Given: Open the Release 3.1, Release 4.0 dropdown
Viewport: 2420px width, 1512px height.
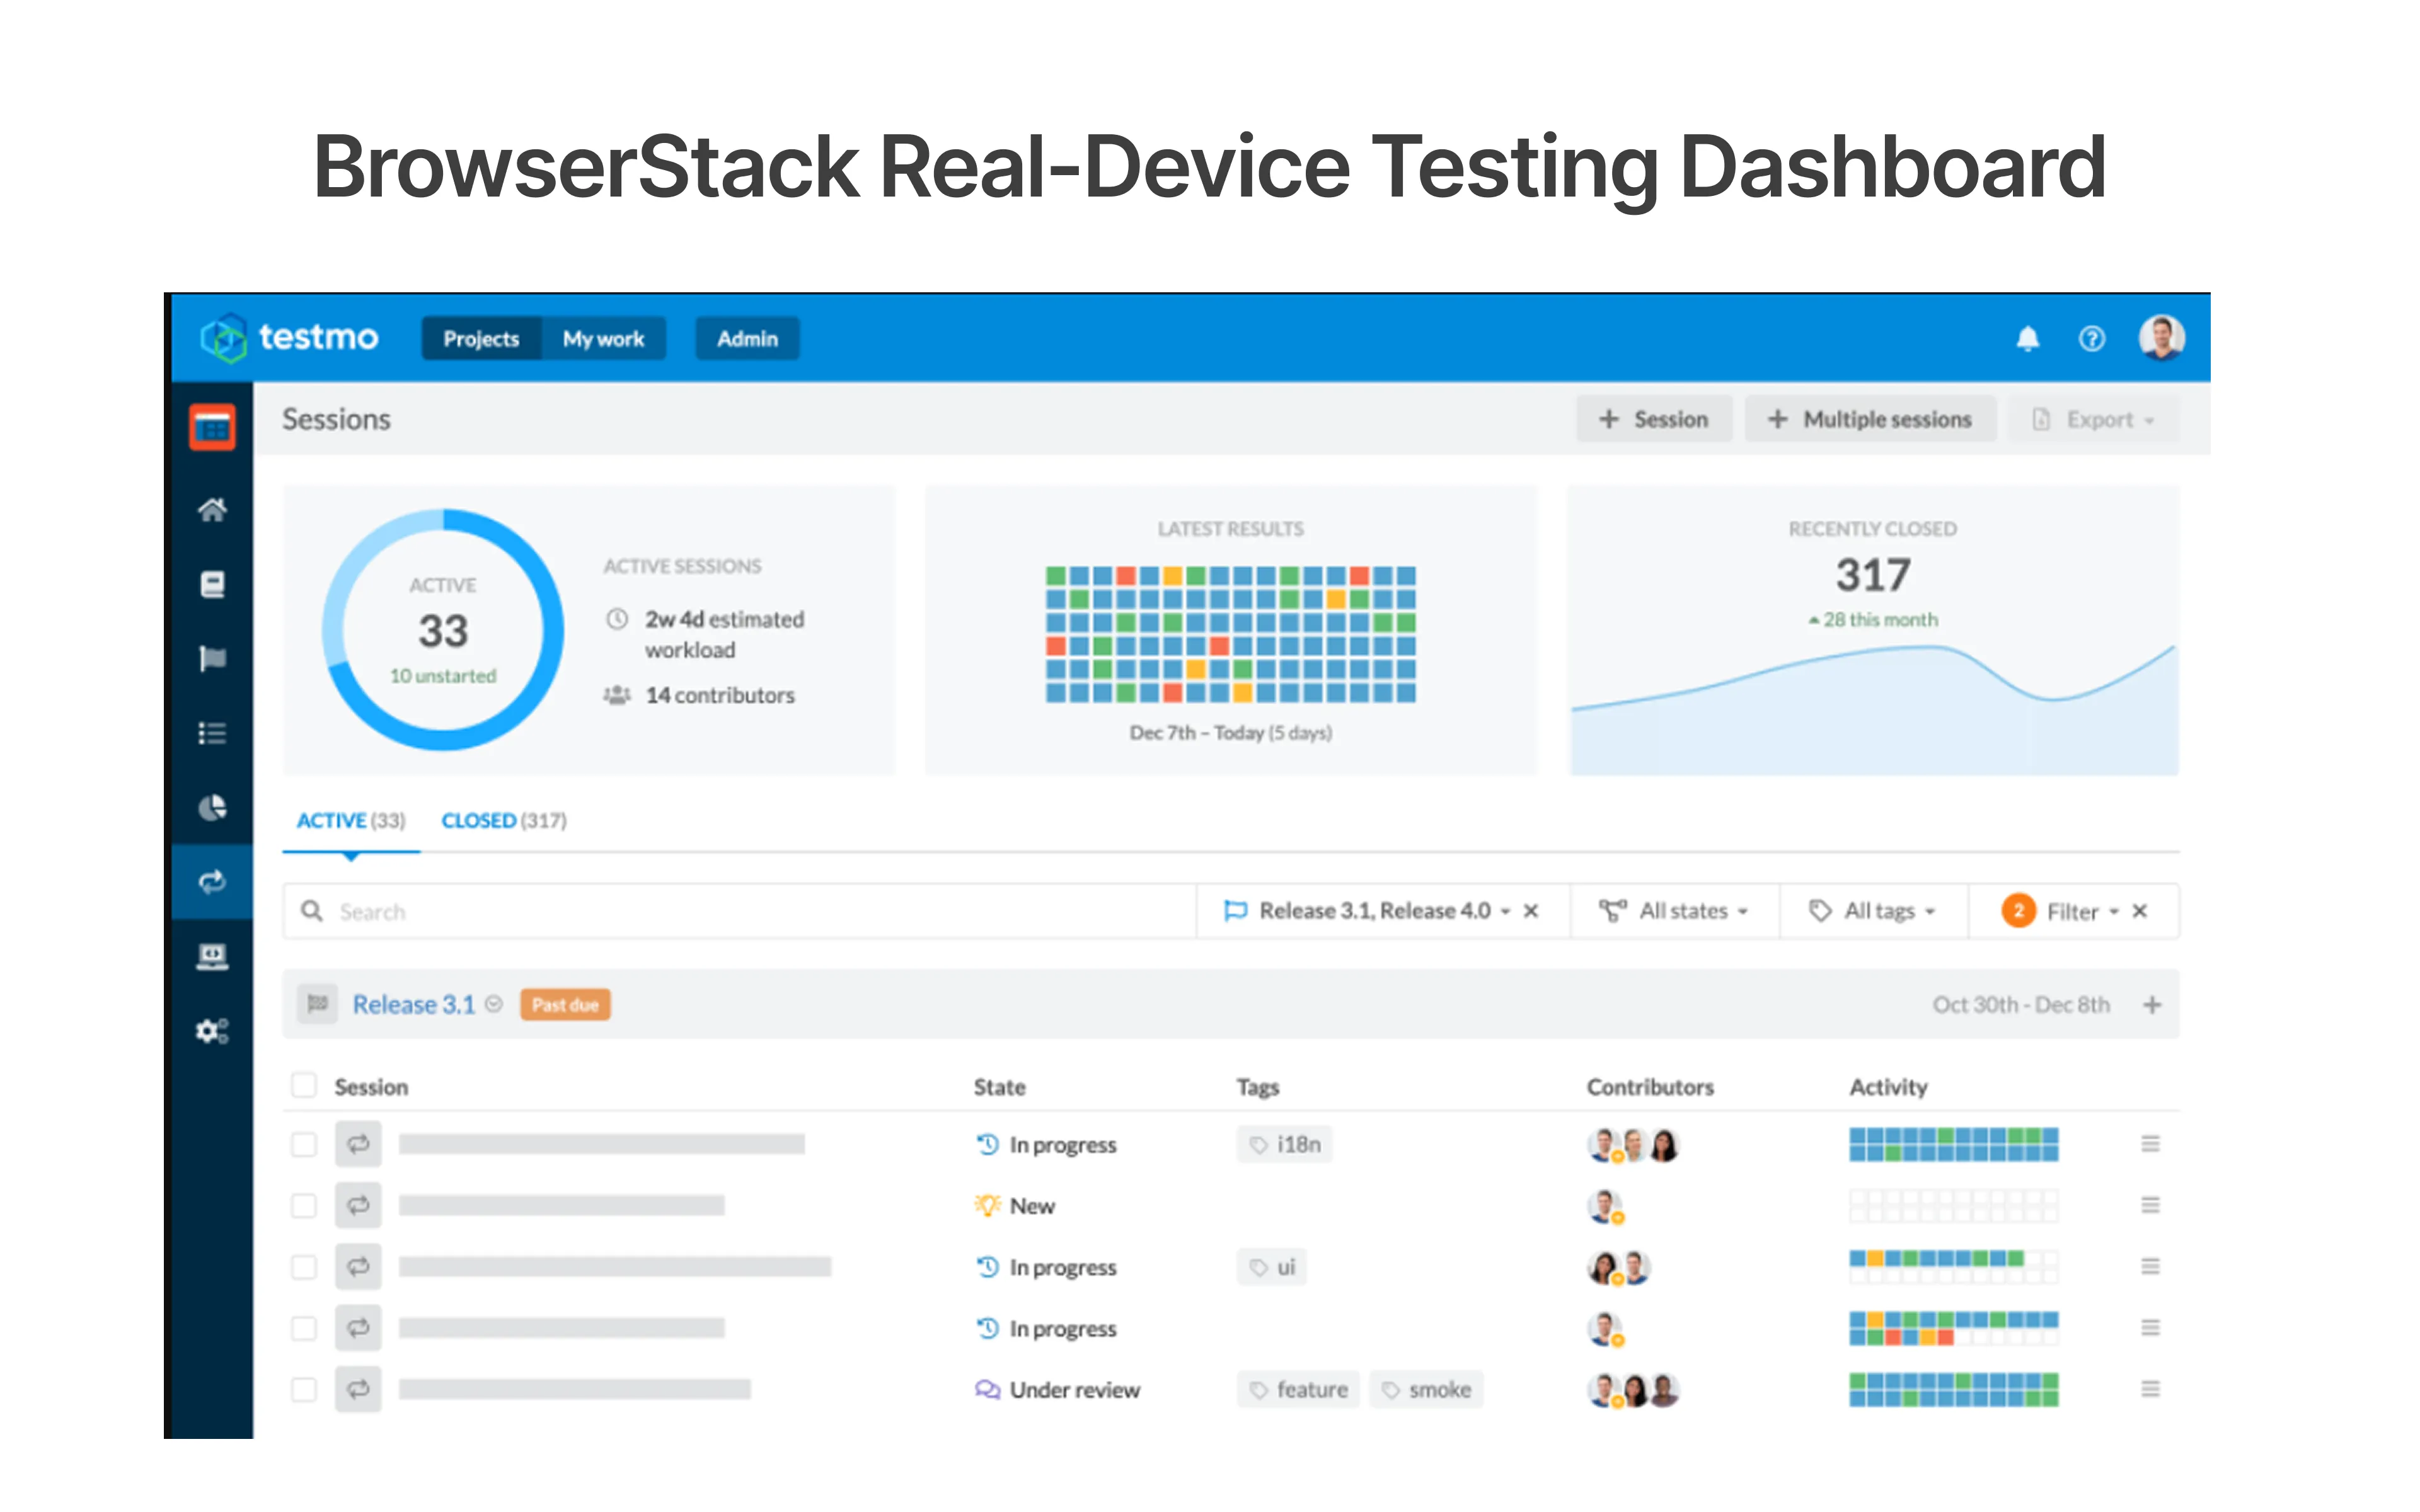Looking at the screenshot, I should point(1366,911).
